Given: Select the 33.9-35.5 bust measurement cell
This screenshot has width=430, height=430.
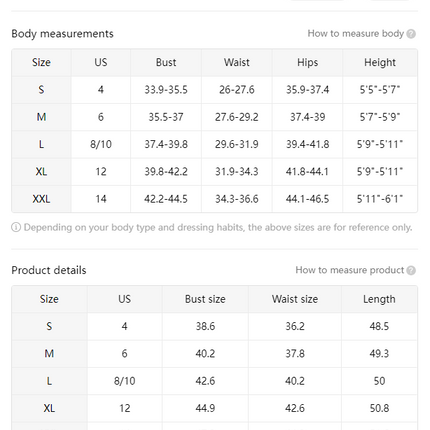Looking at the screenshot, I should click(x=166, y=90).
